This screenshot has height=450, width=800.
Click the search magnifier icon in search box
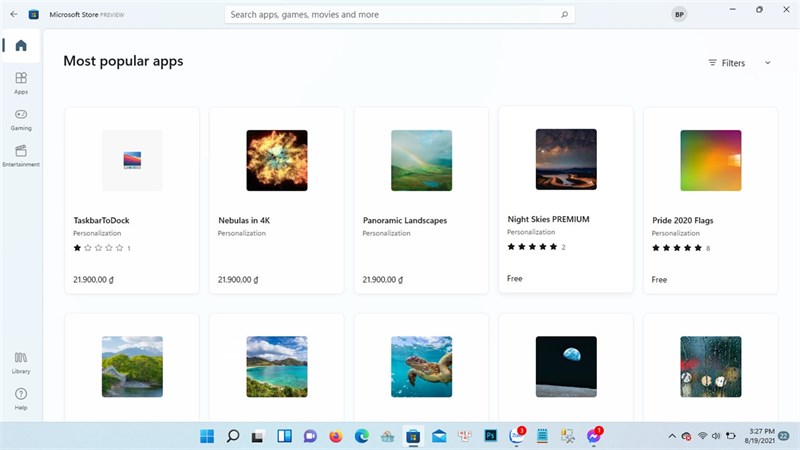[564, 14]
